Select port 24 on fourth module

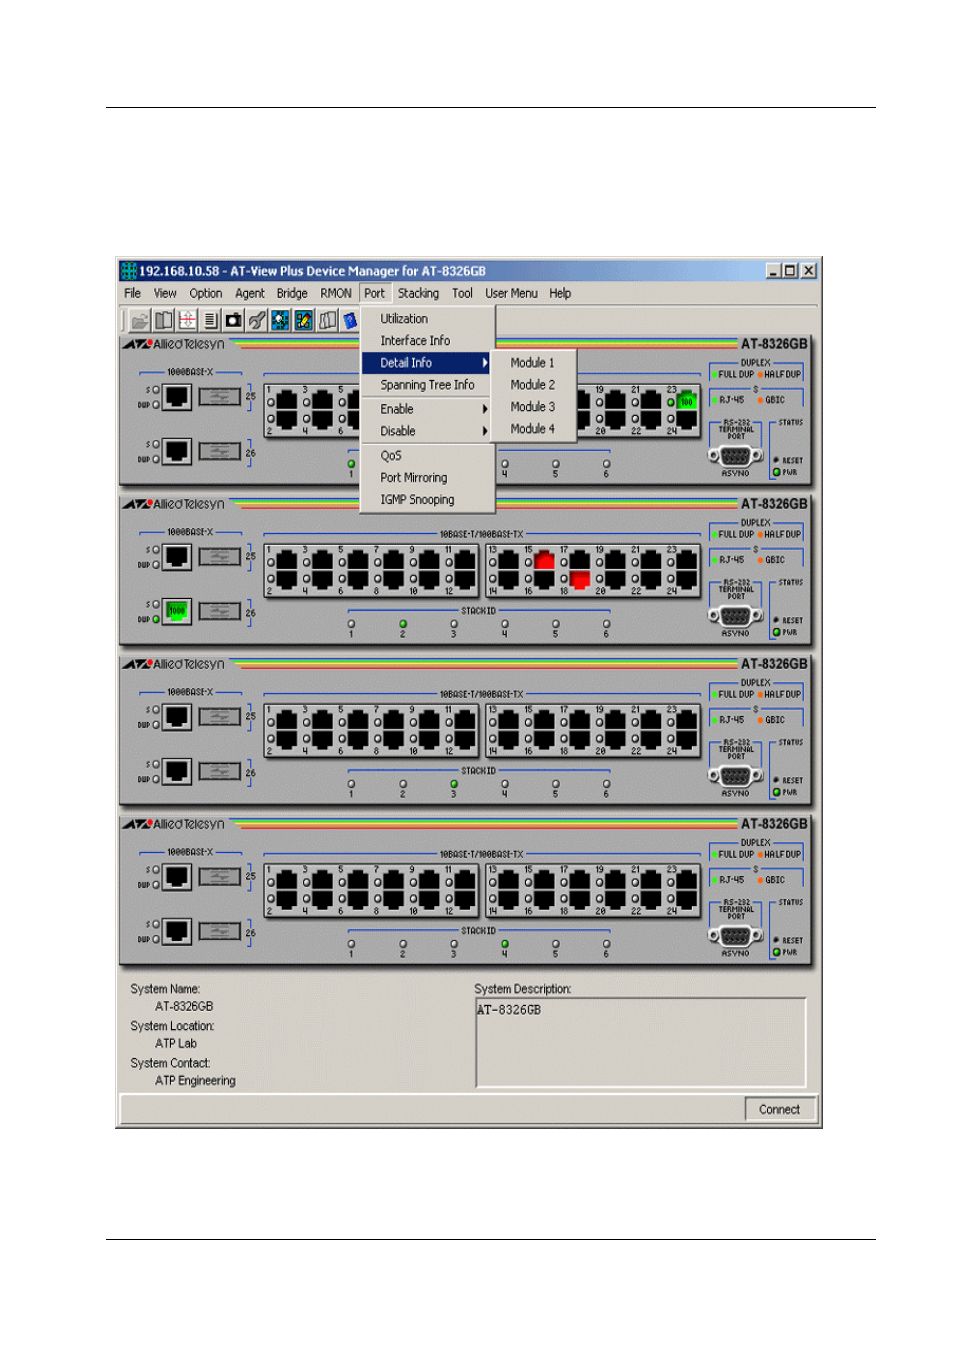(687, 900)
